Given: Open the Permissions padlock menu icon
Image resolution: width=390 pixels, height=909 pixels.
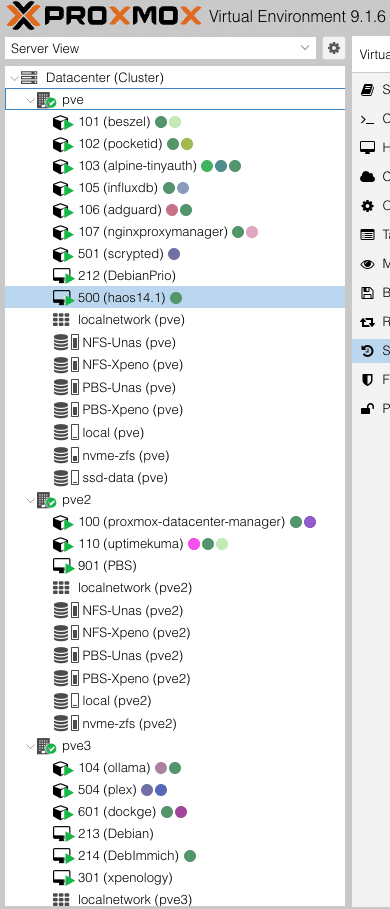Looking at the screenshot, I should [367, 409].
